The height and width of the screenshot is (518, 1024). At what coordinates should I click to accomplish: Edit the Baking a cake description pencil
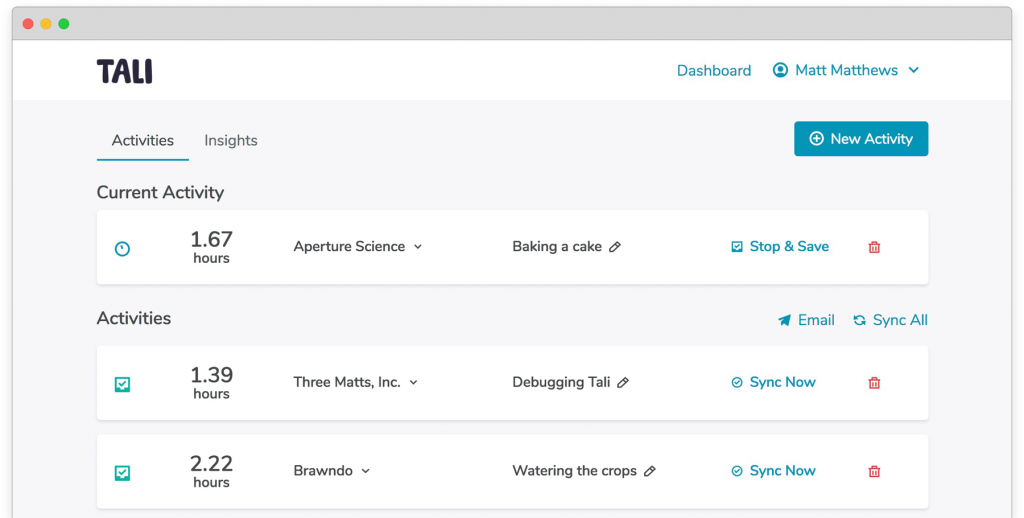[x=615, y=247]
